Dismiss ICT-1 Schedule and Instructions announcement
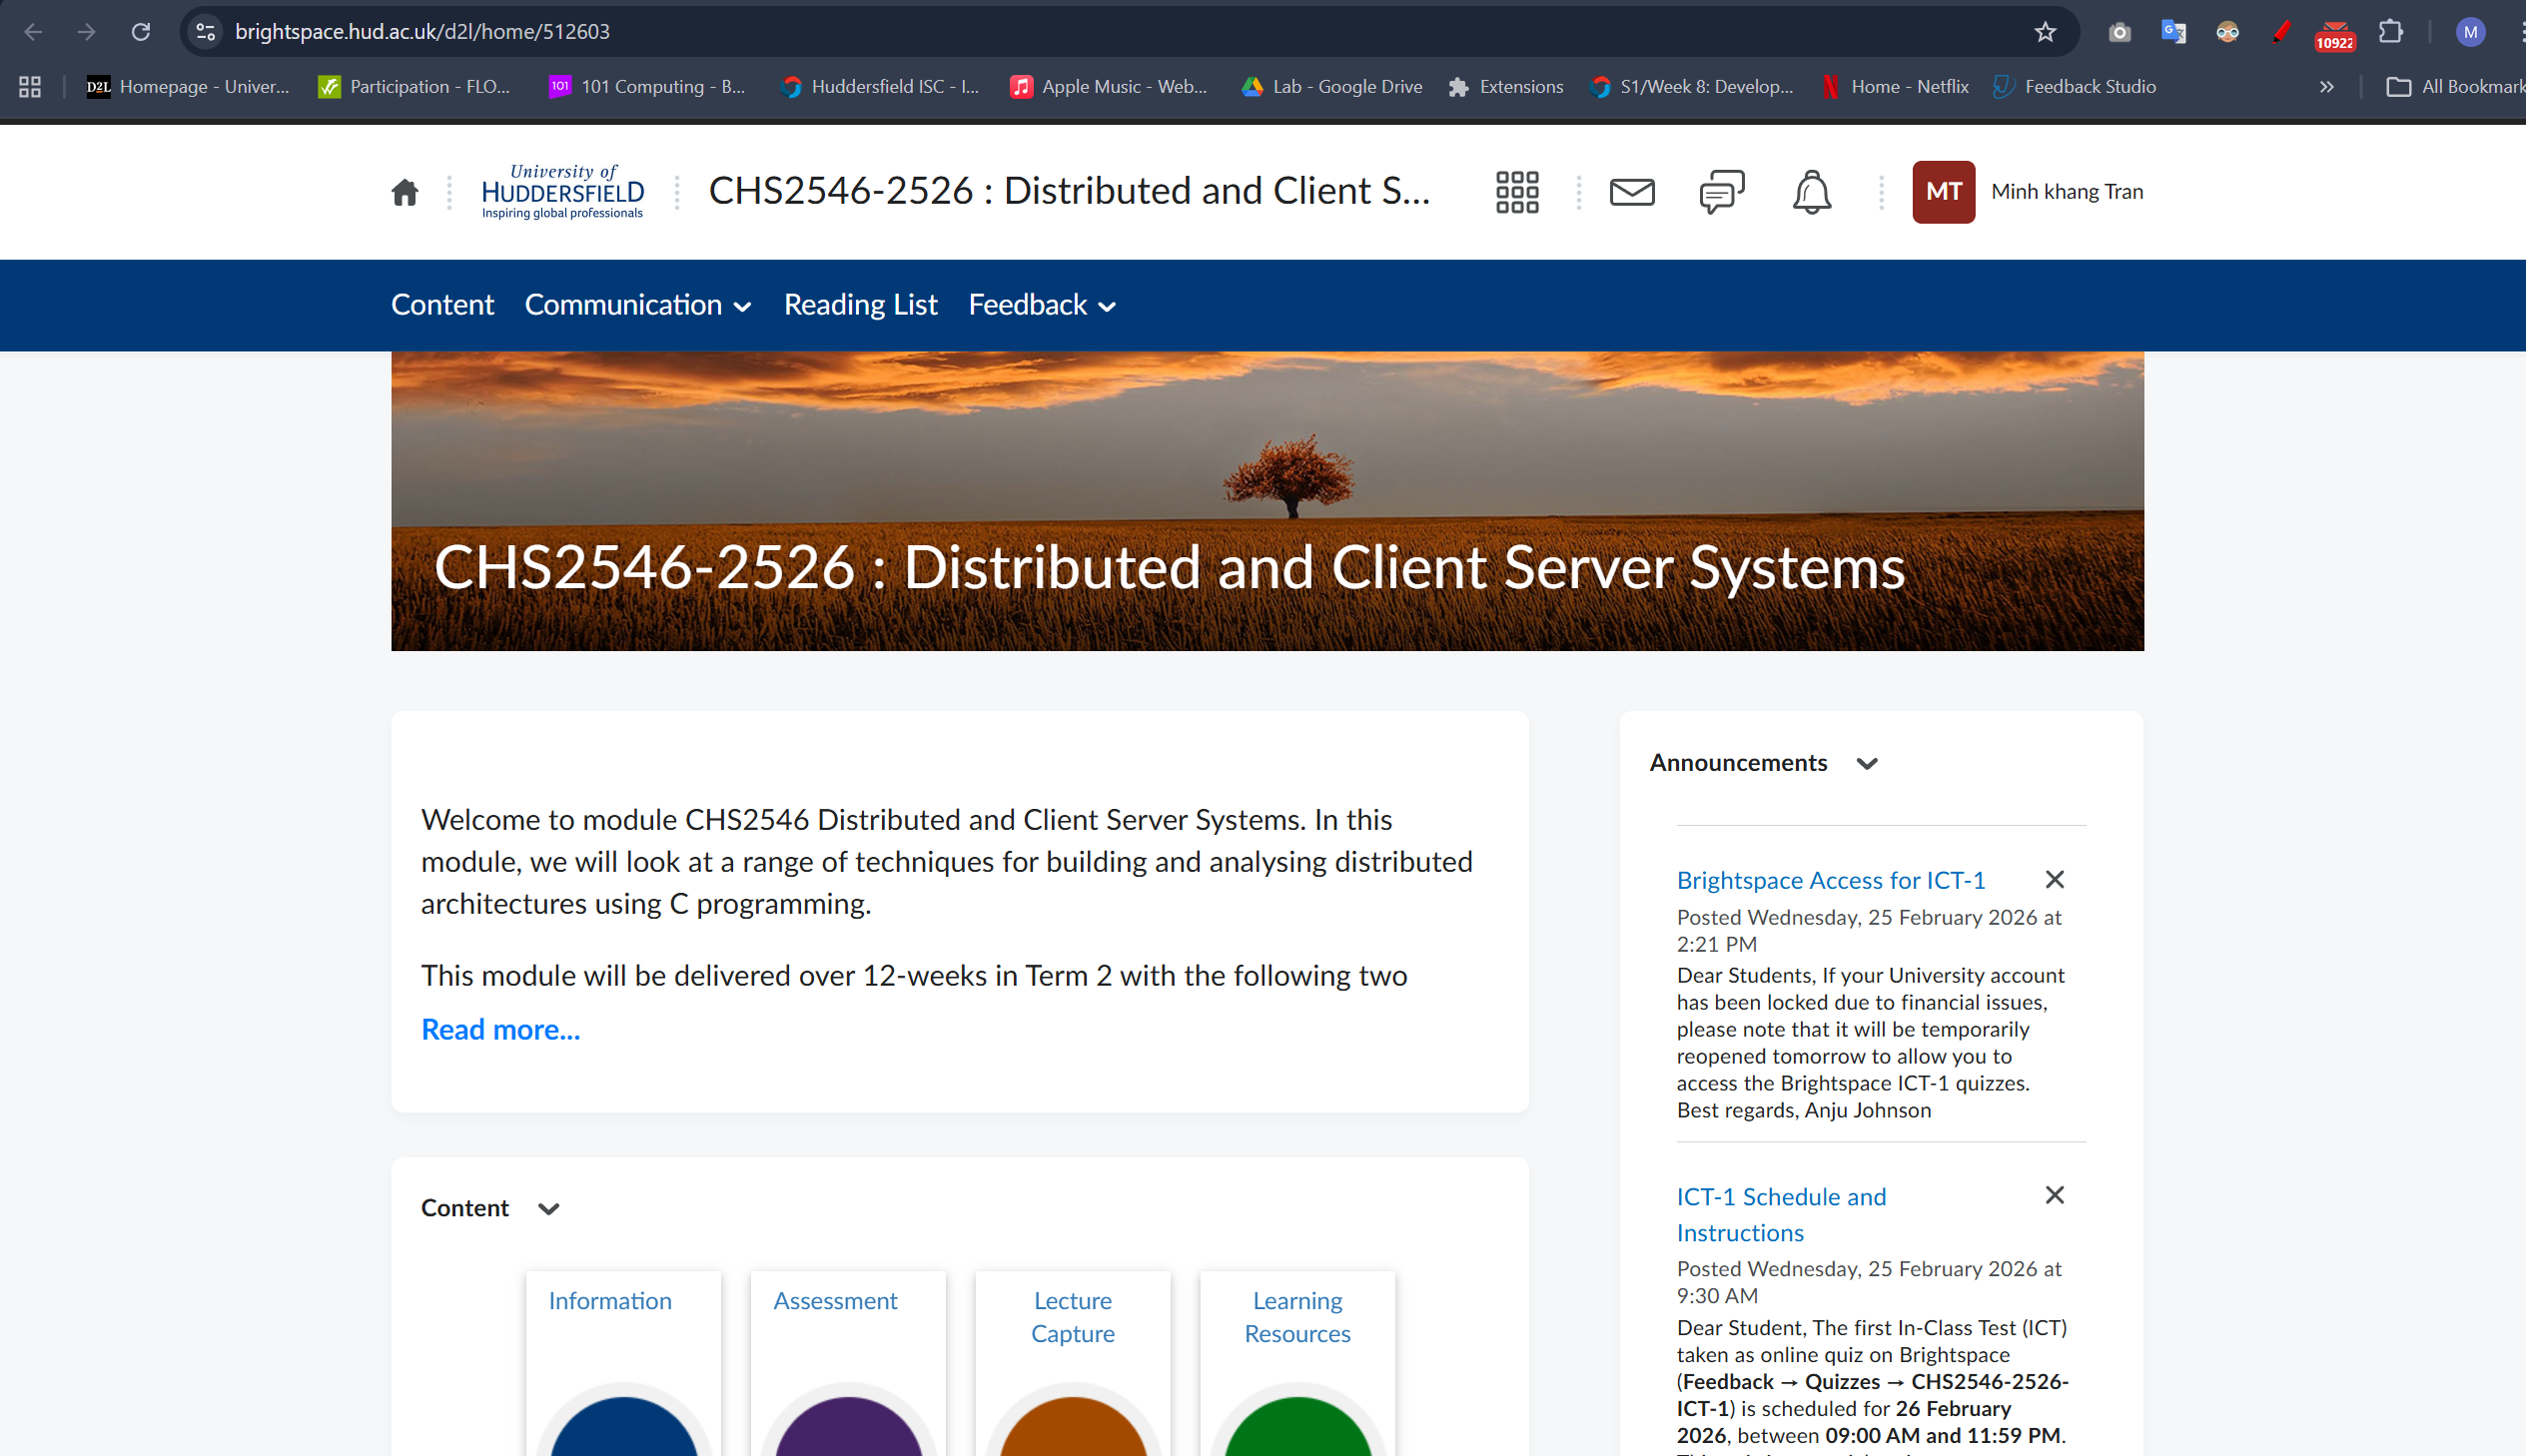 click(2054, 1195)
